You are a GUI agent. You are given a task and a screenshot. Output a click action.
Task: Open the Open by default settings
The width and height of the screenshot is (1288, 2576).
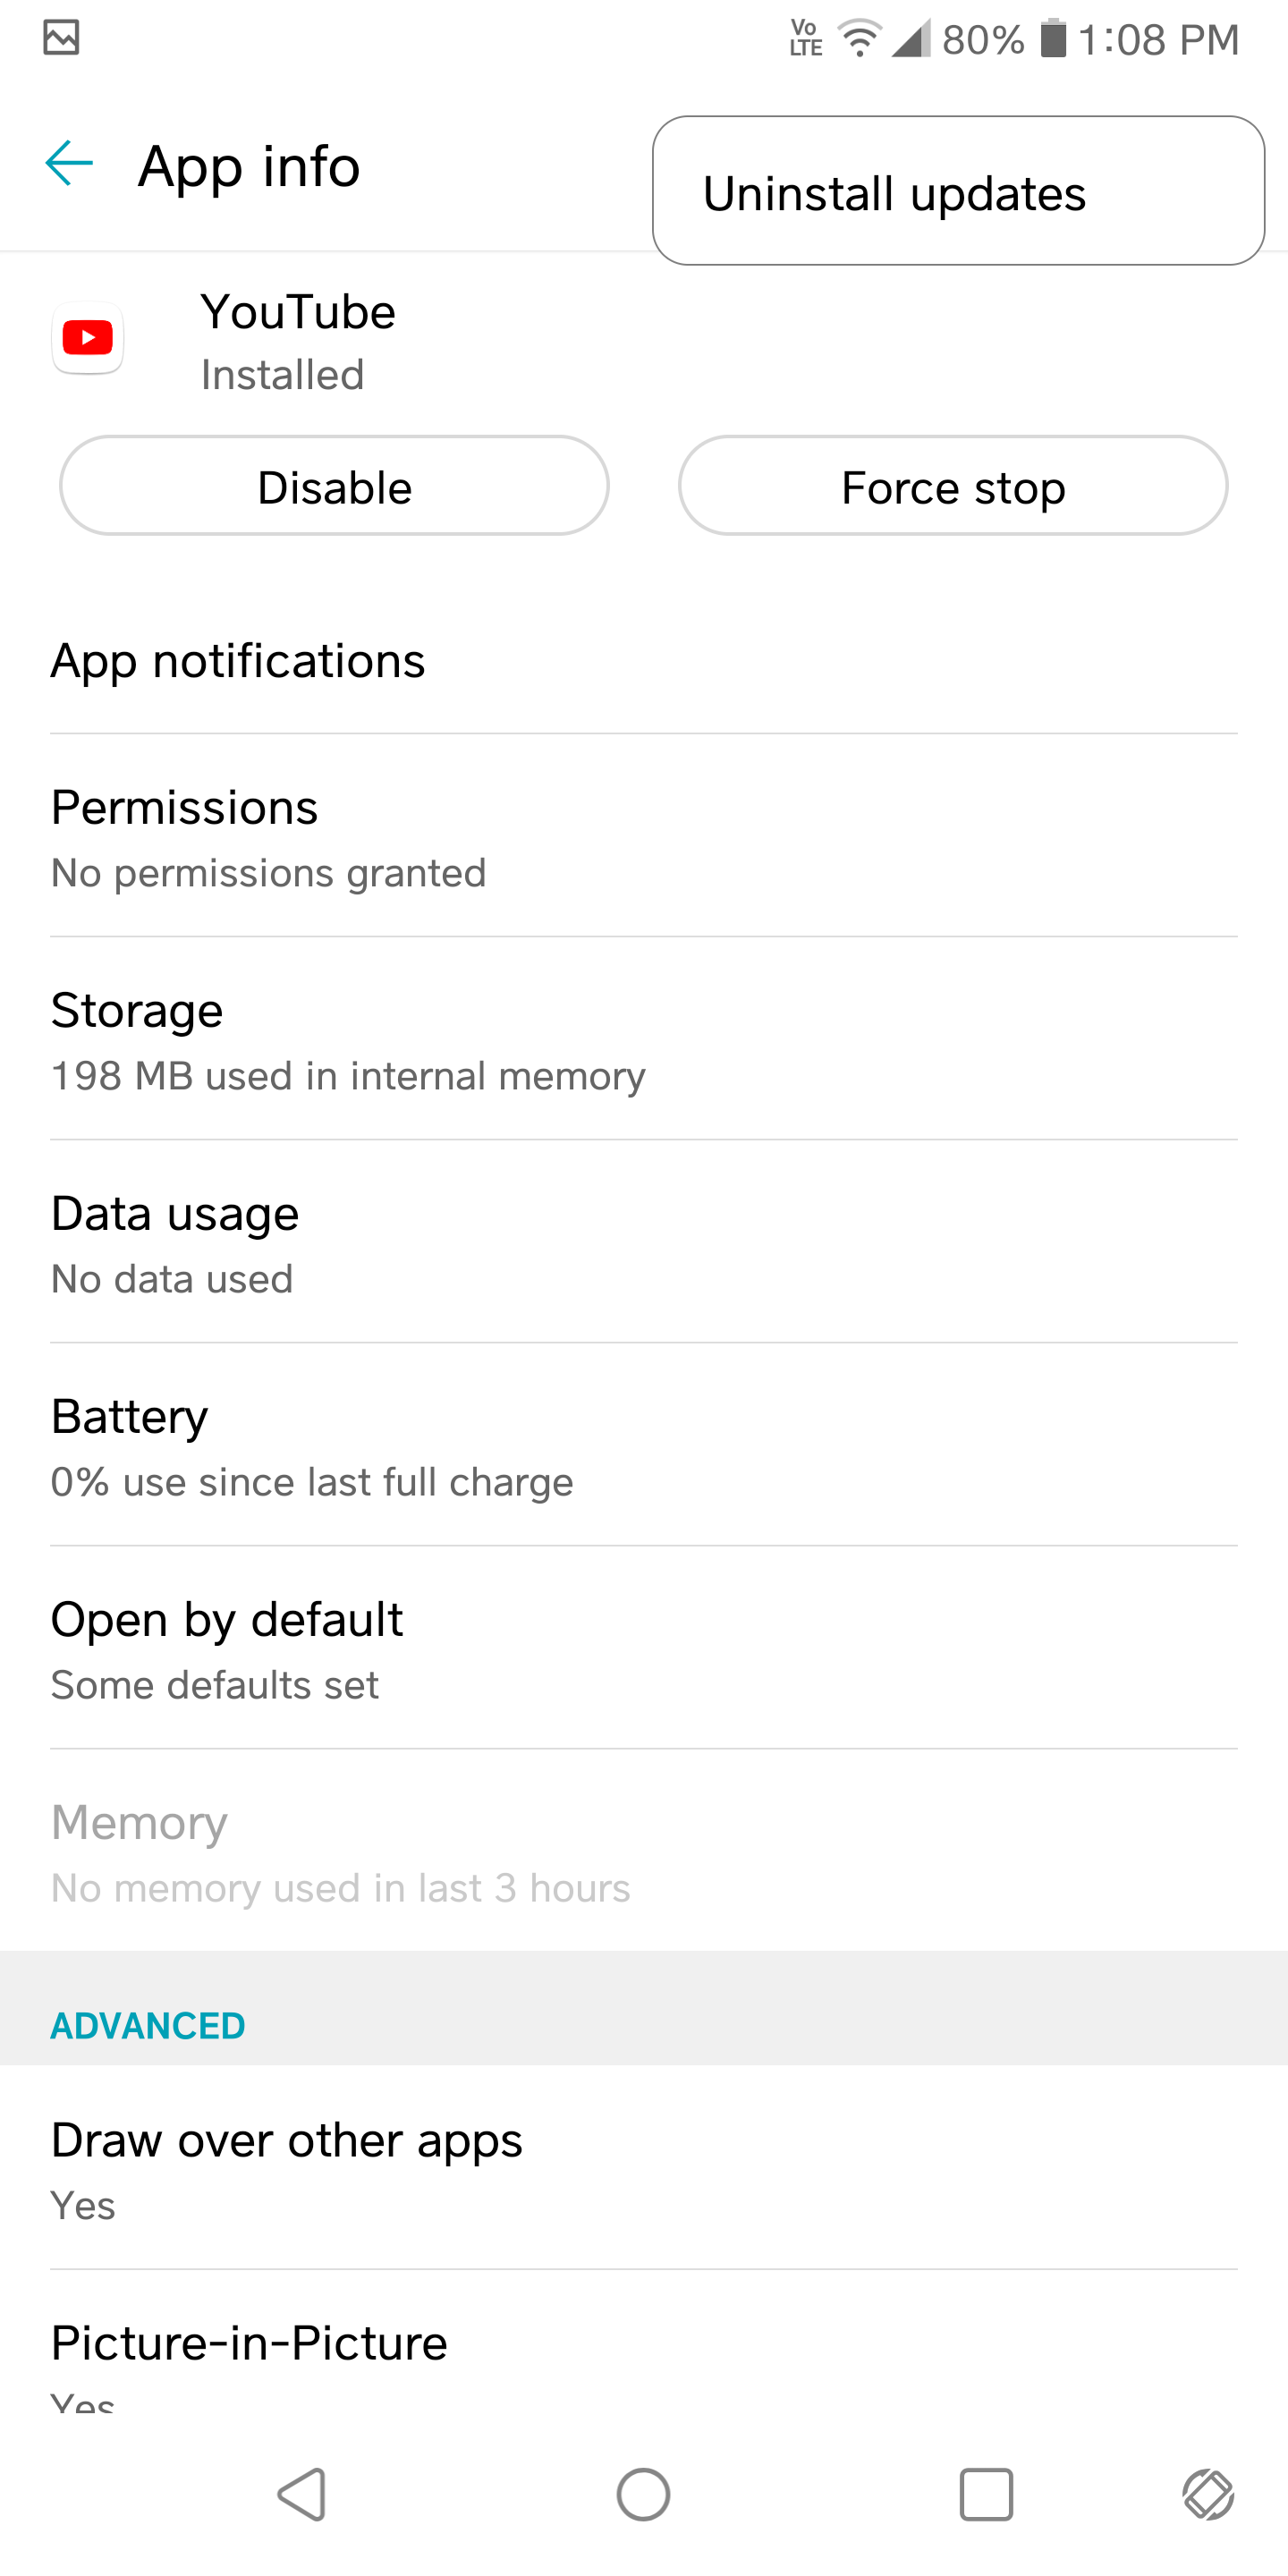[644, 1649]
